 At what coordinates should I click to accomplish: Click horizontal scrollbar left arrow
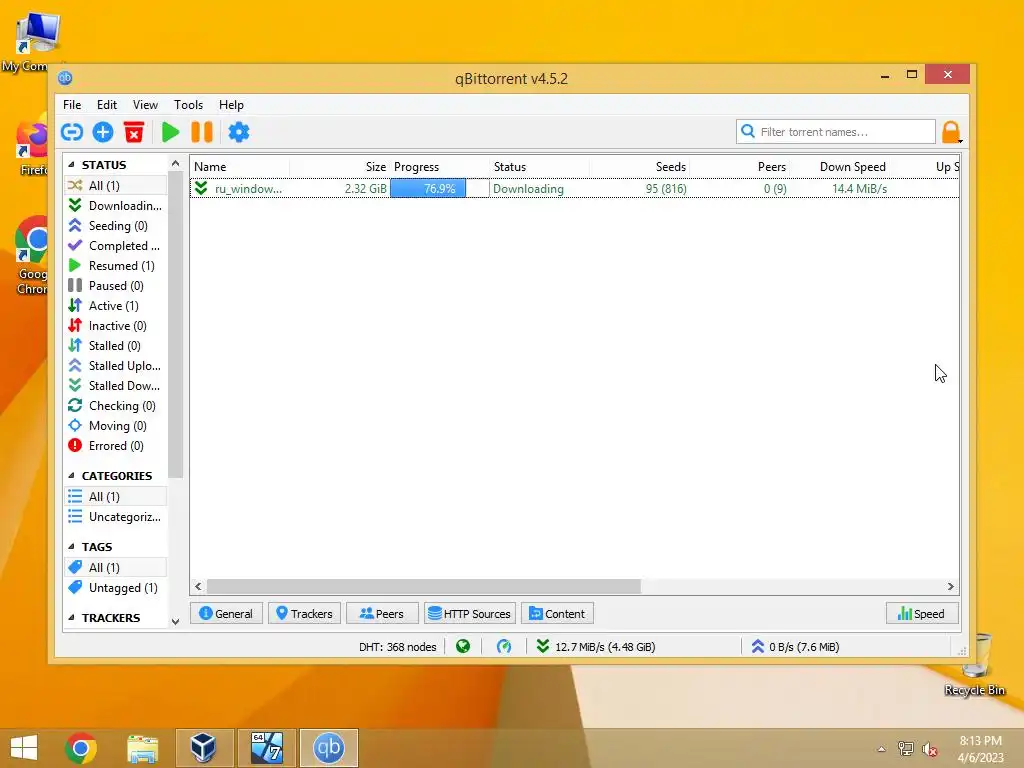[199, 586]
